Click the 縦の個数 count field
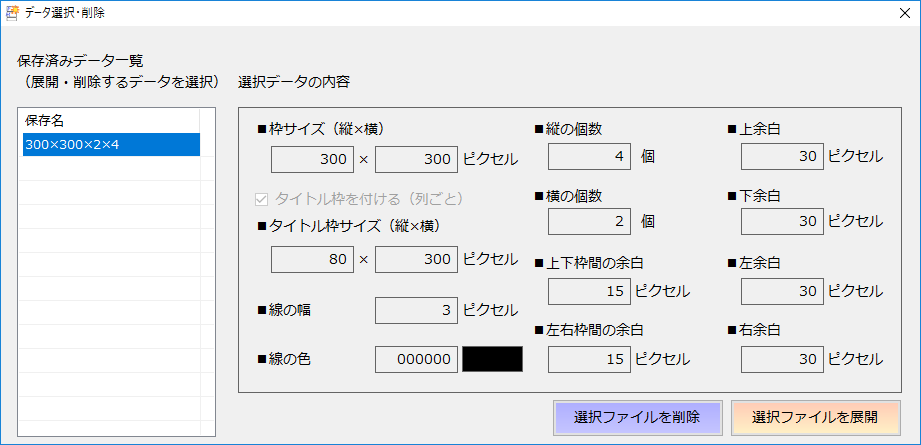This screenshot has width=921, height=445. [x=590, y=157]
